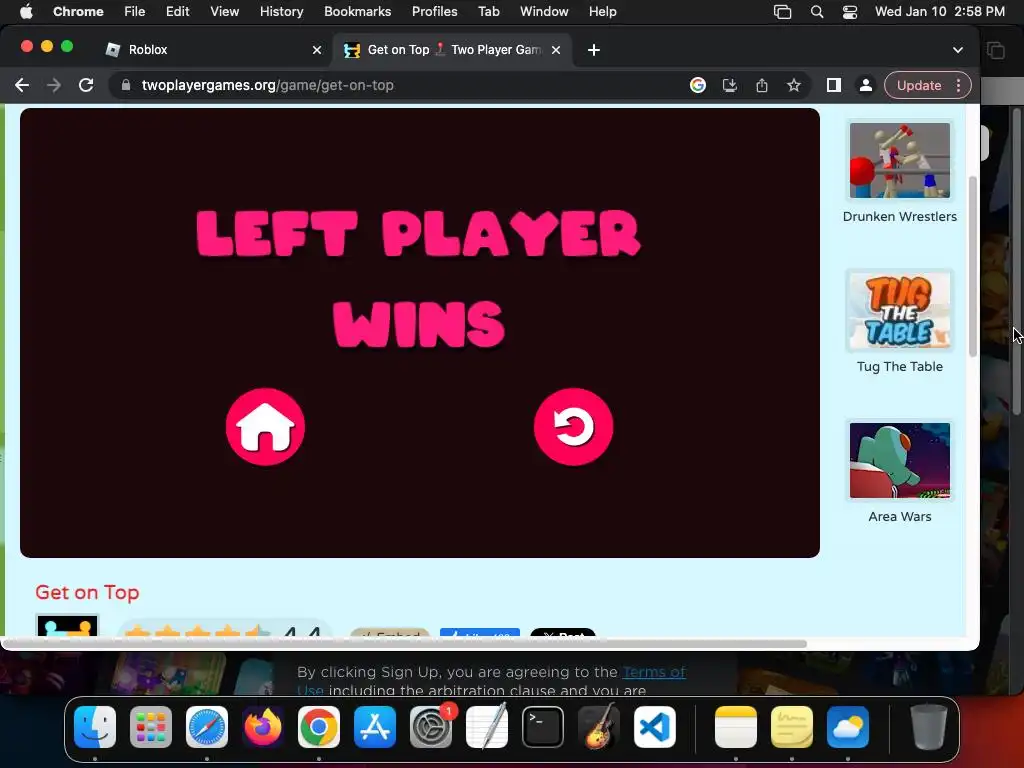
Task: Open Stickies from the Dock
Action: 792,727
